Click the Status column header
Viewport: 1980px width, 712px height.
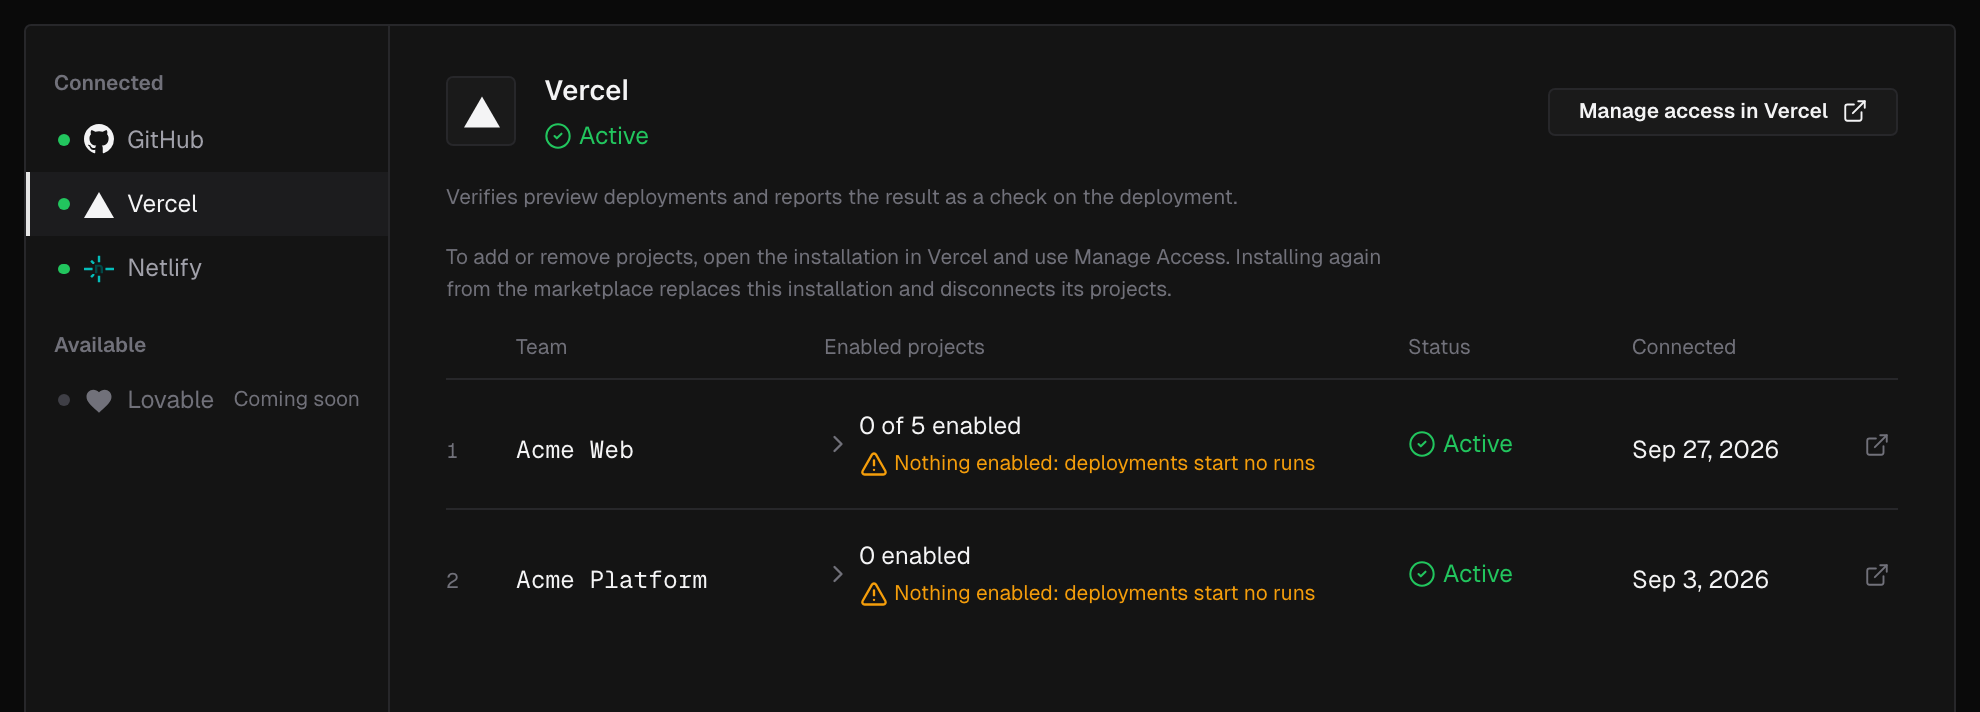click(1439, 347)
